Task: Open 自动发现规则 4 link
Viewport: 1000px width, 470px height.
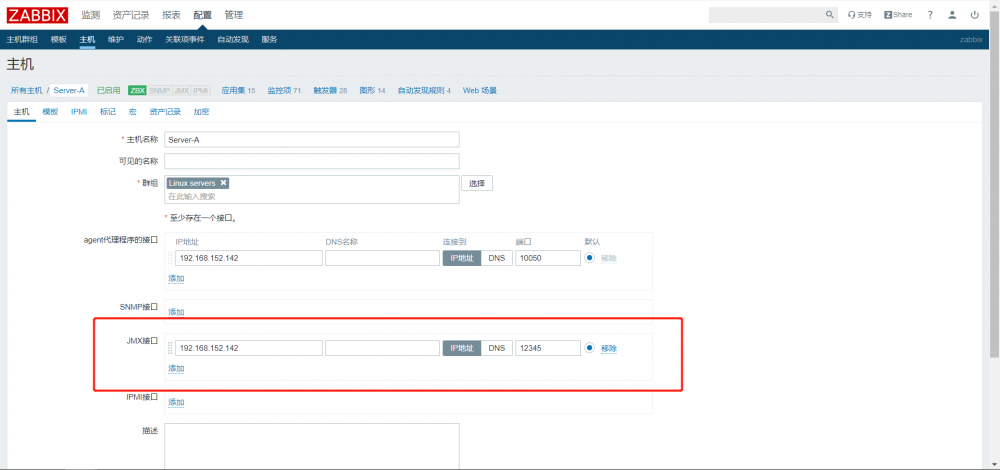Action: 424,91
